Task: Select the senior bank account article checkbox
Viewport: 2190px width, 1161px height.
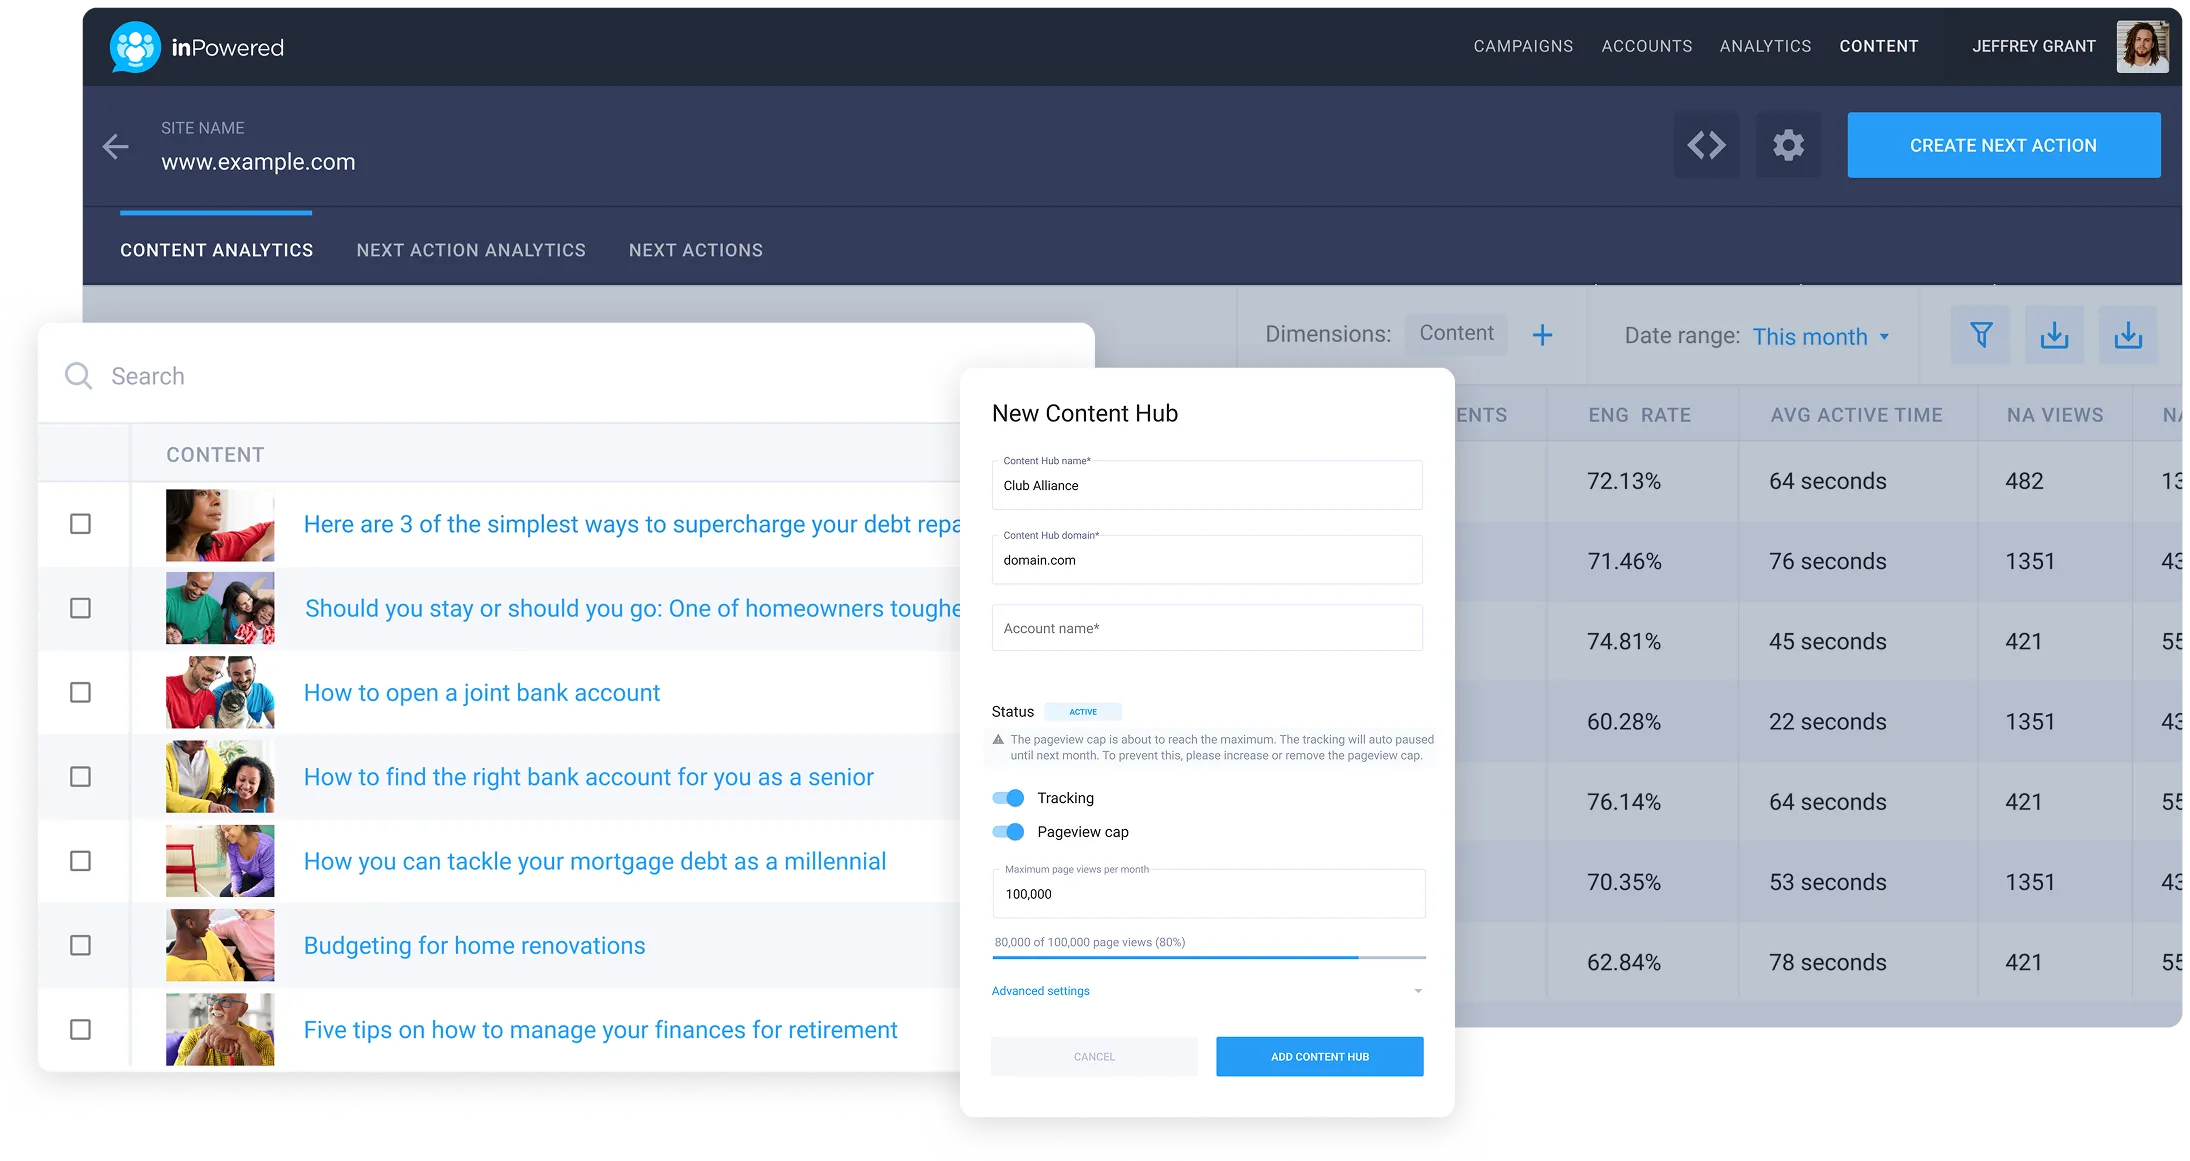Action: tap(81, 777)
